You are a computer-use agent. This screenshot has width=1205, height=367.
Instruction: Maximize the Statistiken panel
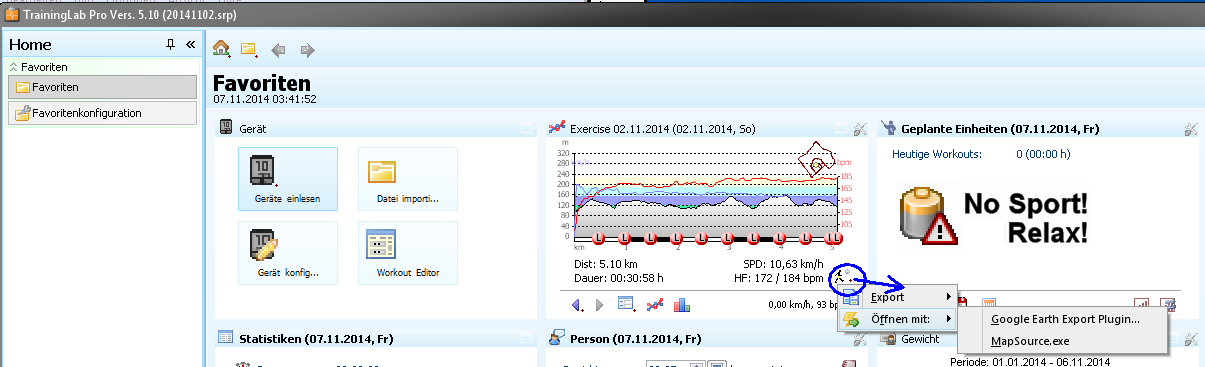pyautogui.click(x=526, y=339)
